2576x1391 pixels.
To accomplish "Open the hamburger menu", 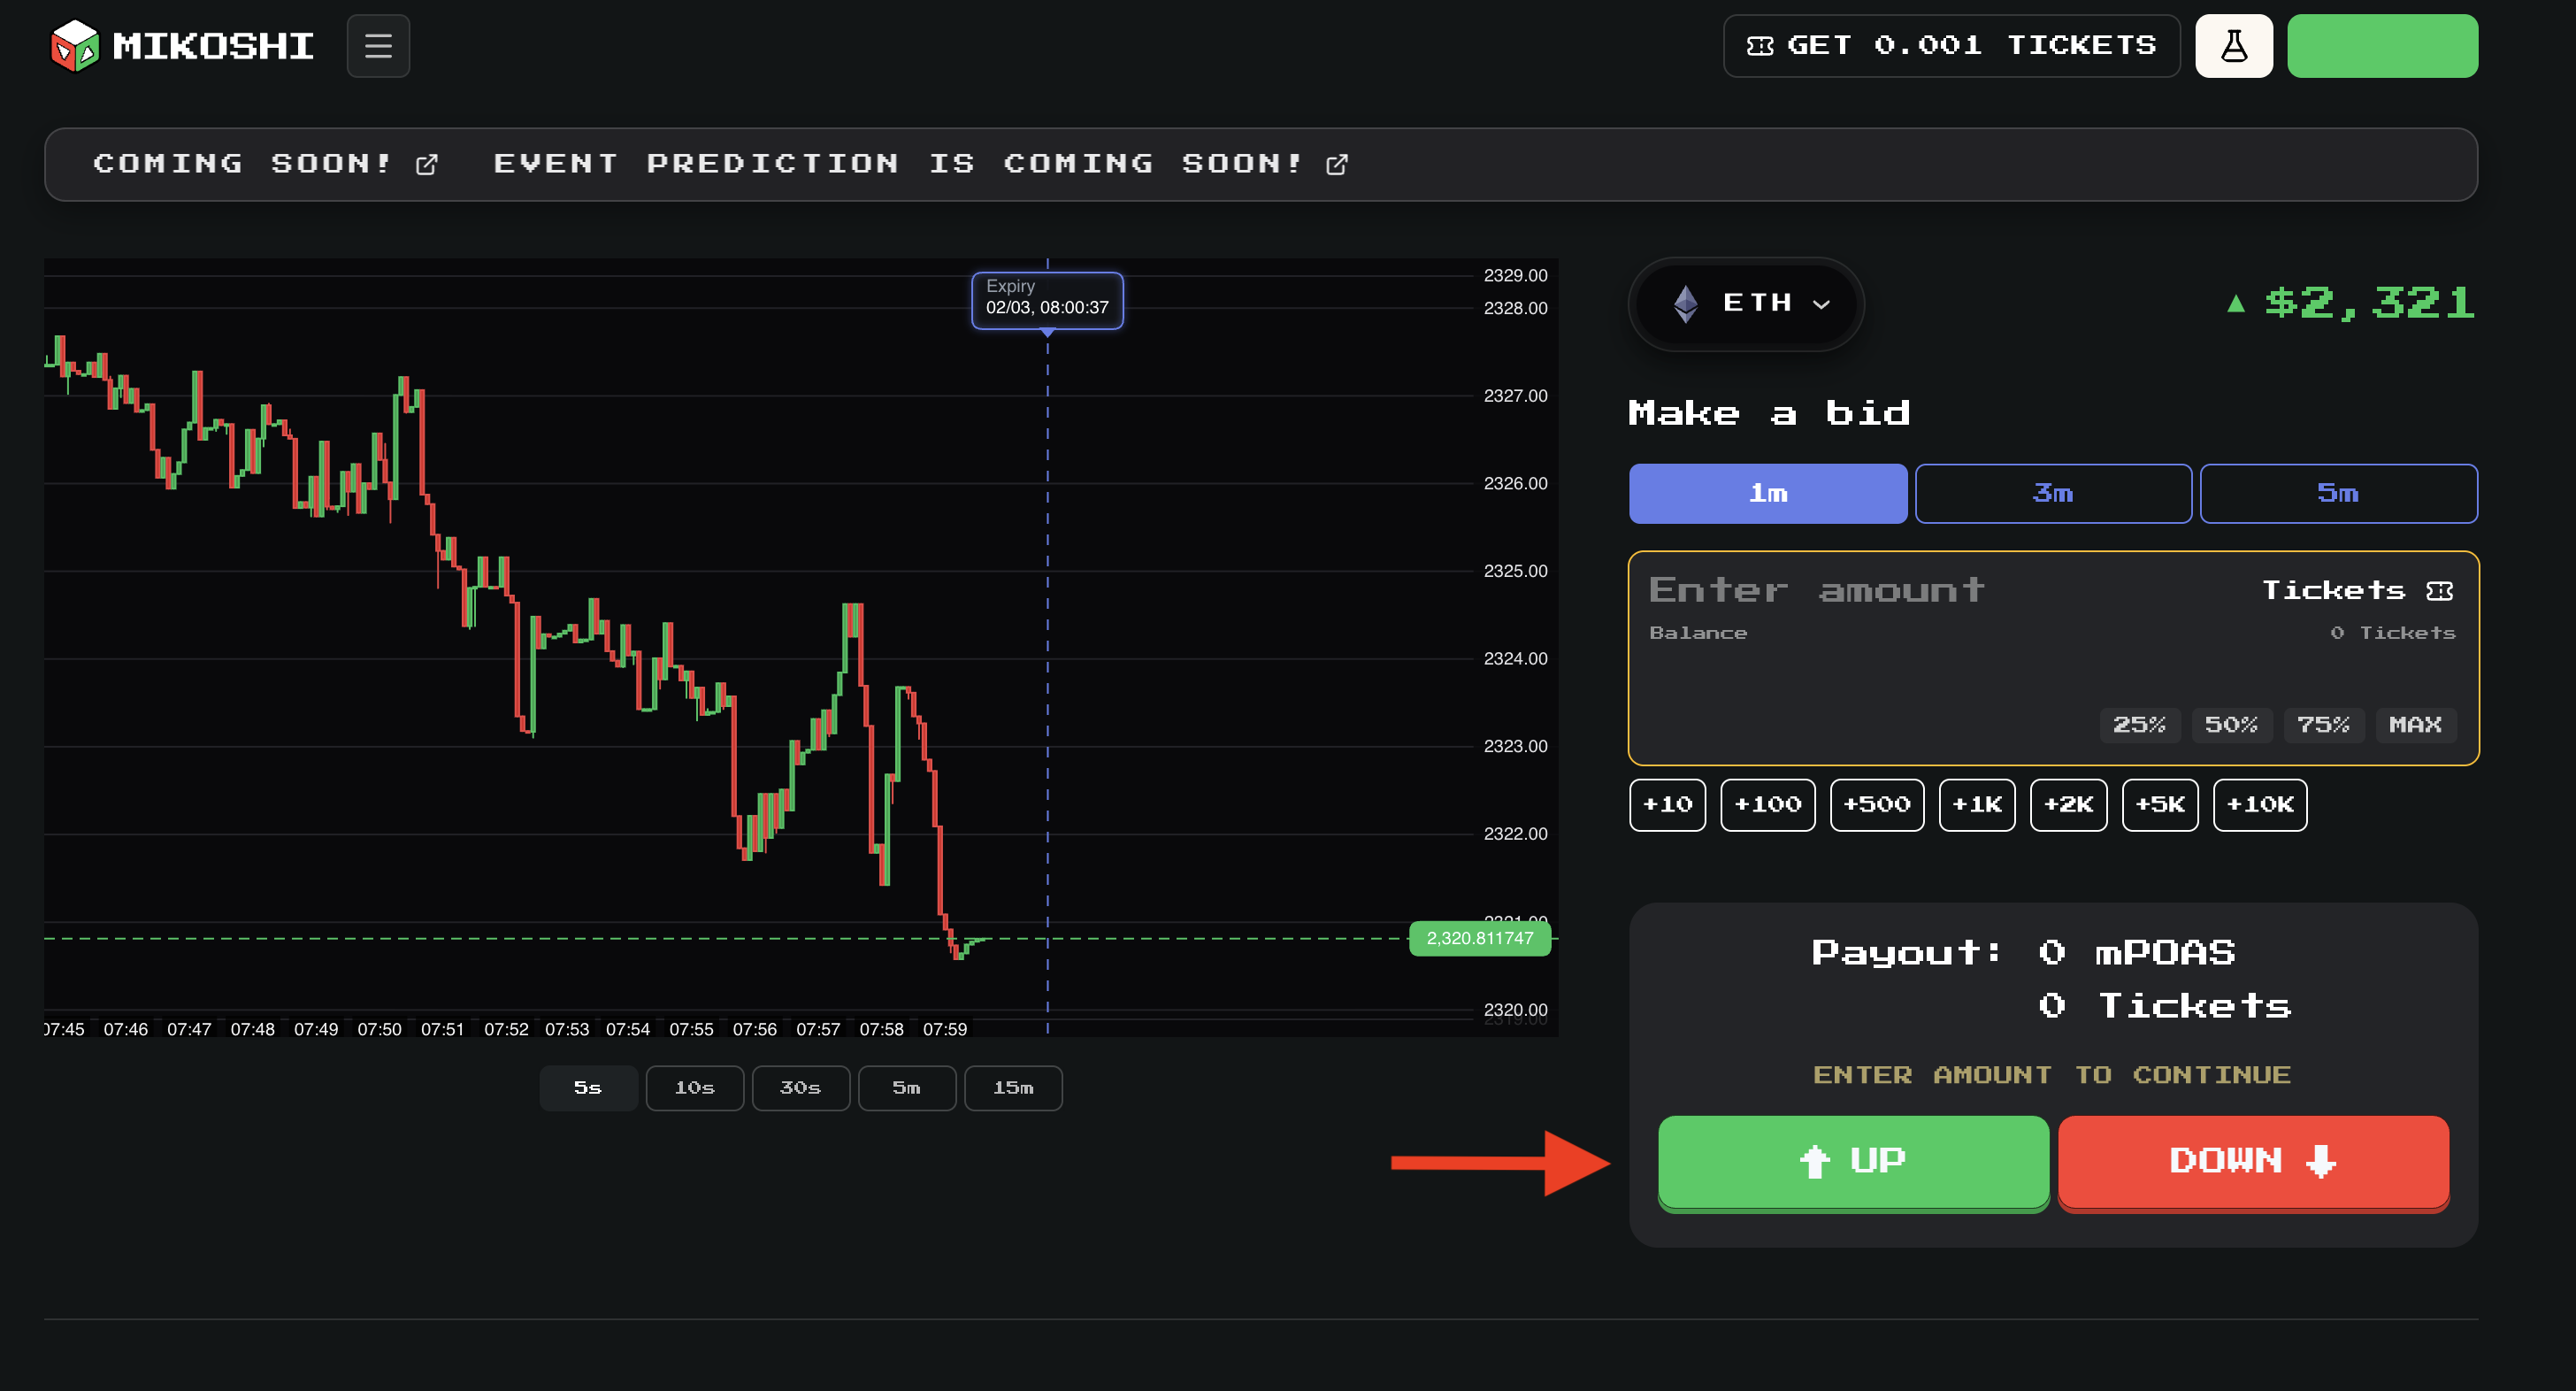I will click(378, 46).
